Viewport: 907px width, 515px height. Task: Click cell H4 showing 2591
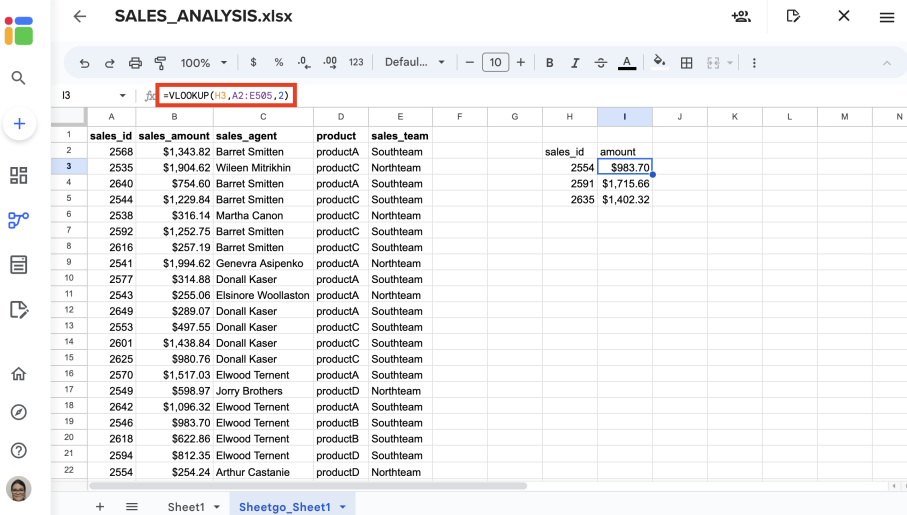coord(570,183)
